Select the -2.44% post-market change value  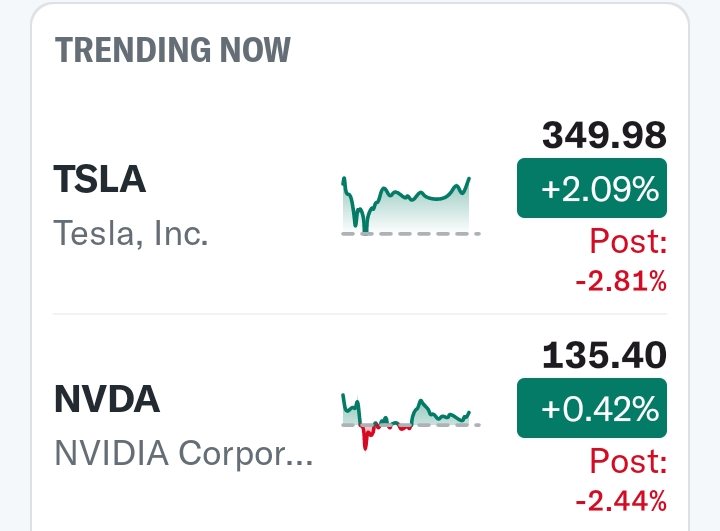620,500
